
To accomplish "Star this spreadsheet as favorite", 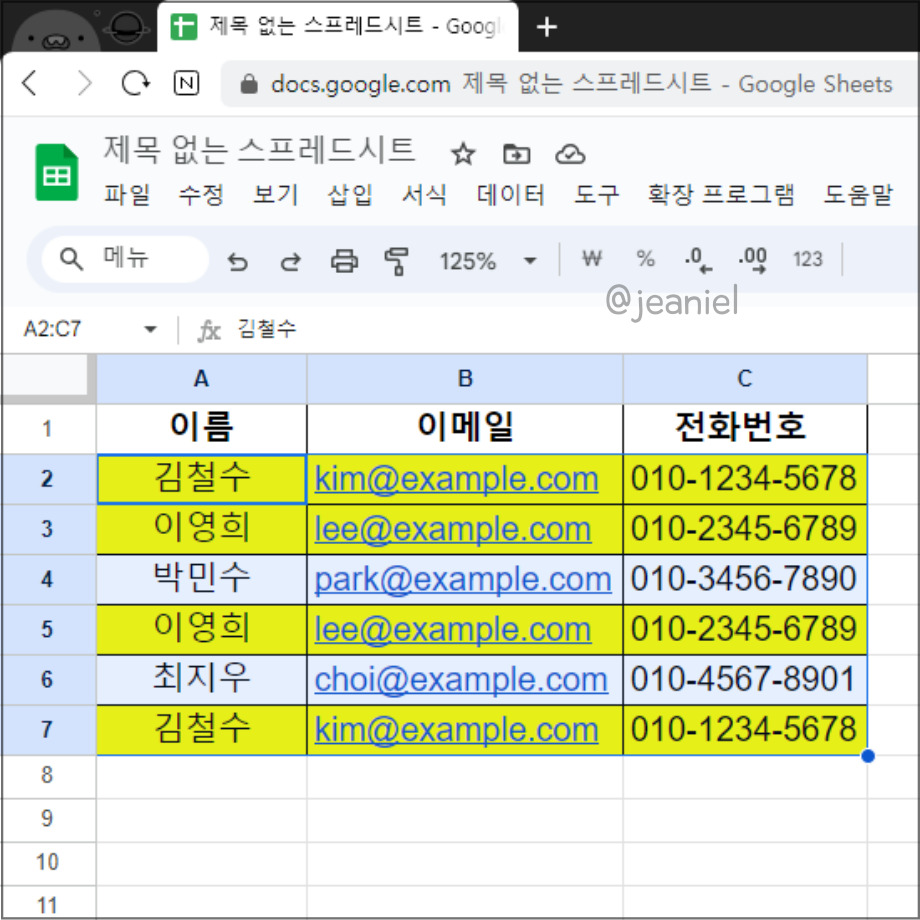I will [x=462, y=155].
